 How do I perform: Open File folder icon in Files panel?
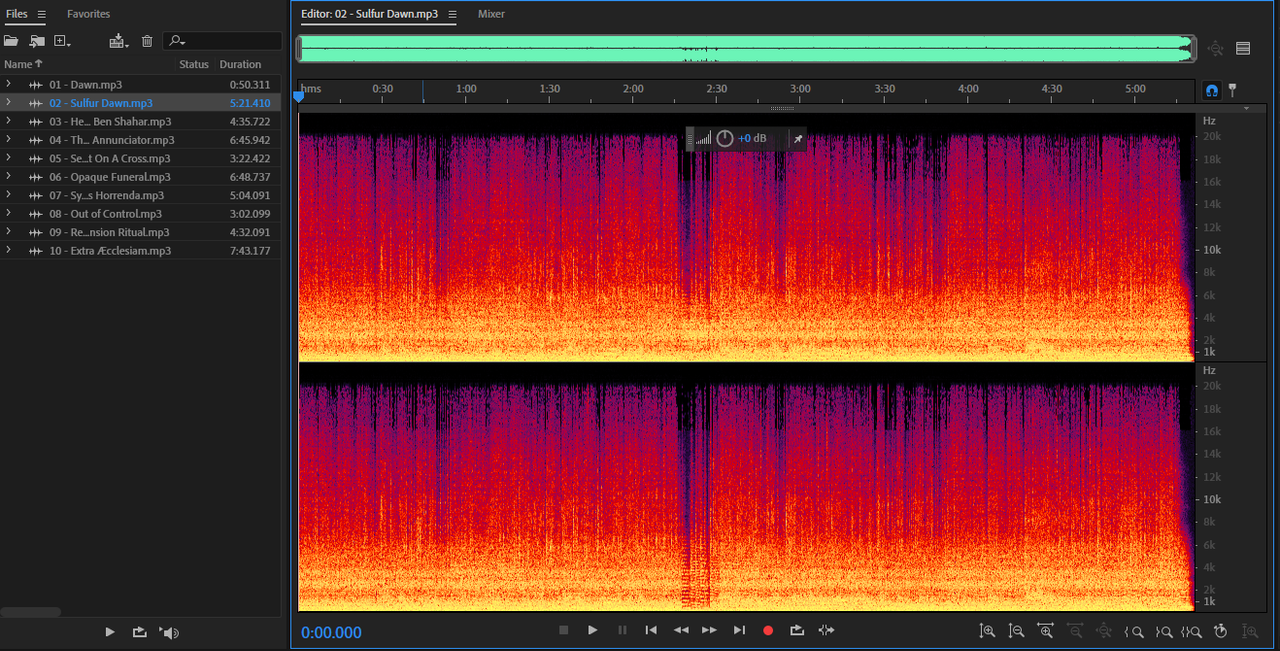click(11, 41)
